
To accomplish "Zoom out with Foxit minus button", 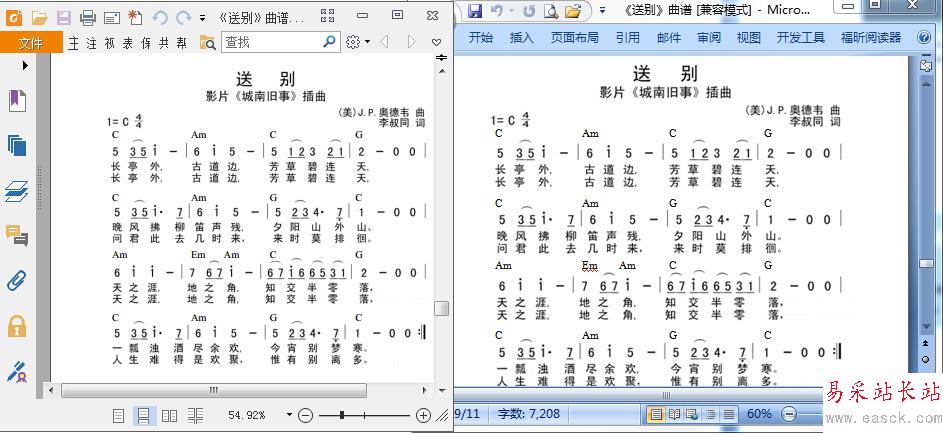I will (306, 415).
